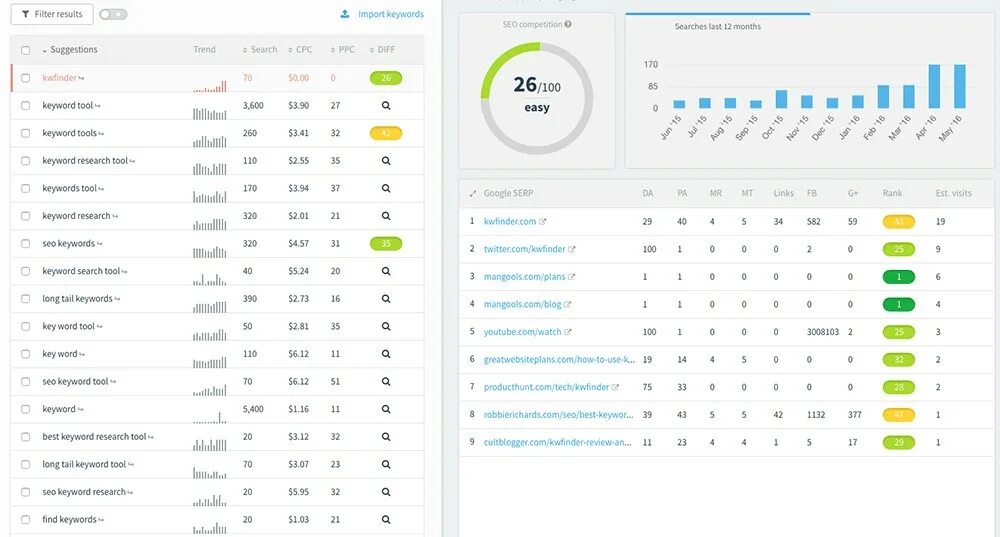1000x537 pixels.
Task: Click the green 26 difficulty badge
Action: tap(386, 78)
